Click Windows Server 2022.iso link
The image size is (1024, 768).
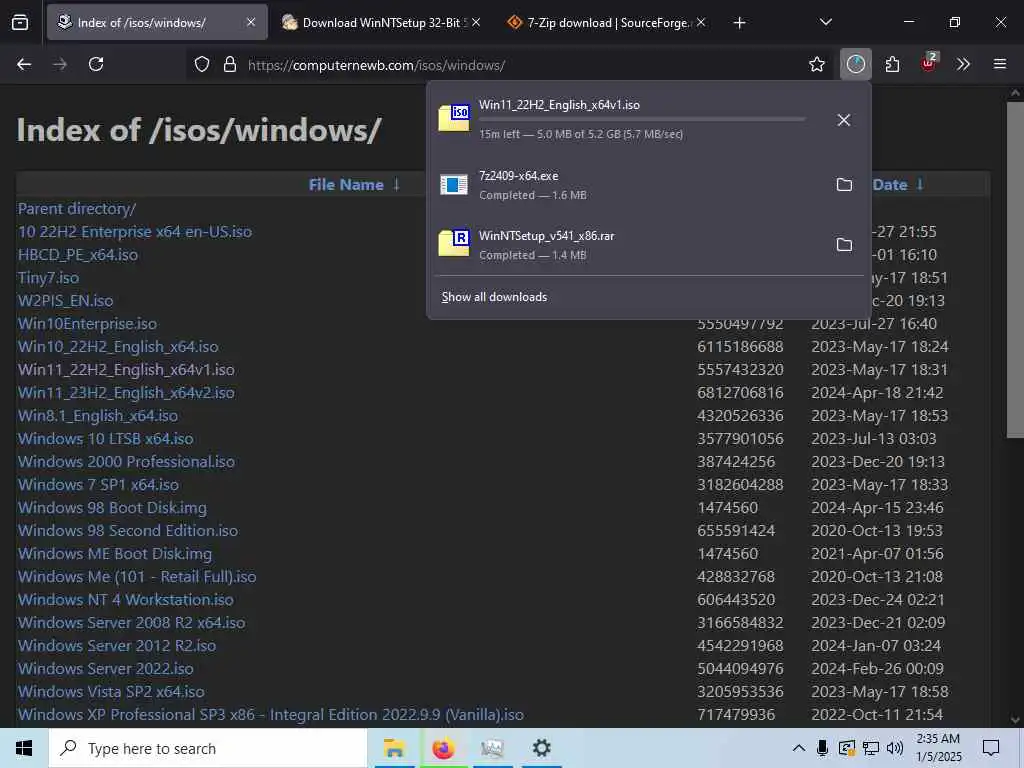pos(106,669)
